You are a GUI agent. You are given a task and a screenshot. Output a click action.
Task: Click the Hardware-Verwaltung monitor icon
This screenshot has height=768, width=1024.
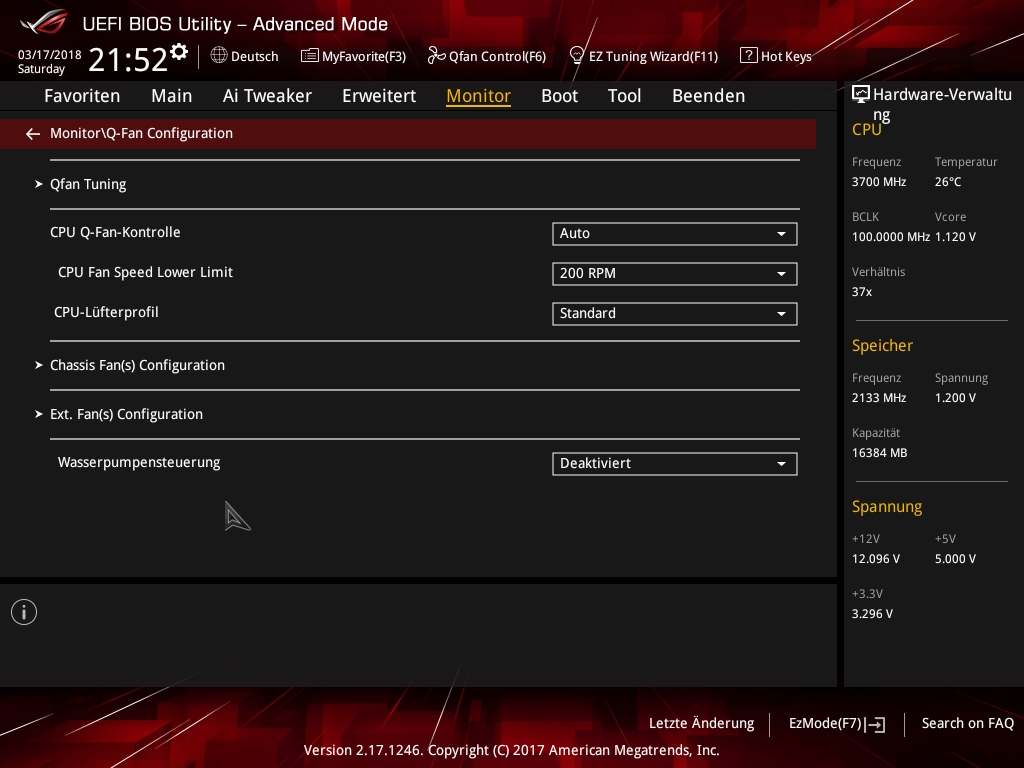coord(861,94)
